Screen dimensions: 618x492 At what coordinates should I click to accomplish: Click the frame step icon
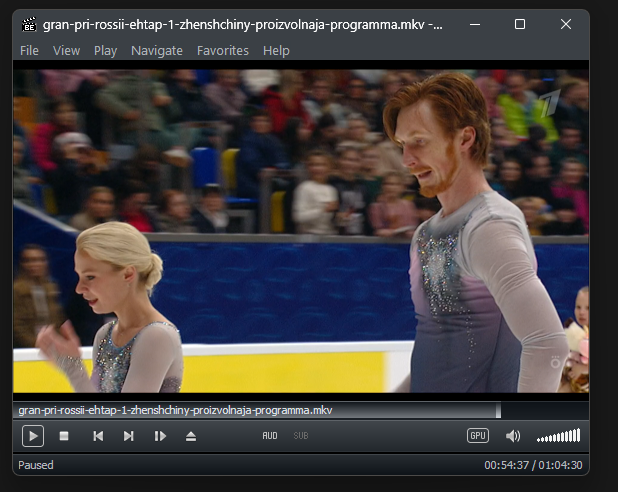pos(160,436)
